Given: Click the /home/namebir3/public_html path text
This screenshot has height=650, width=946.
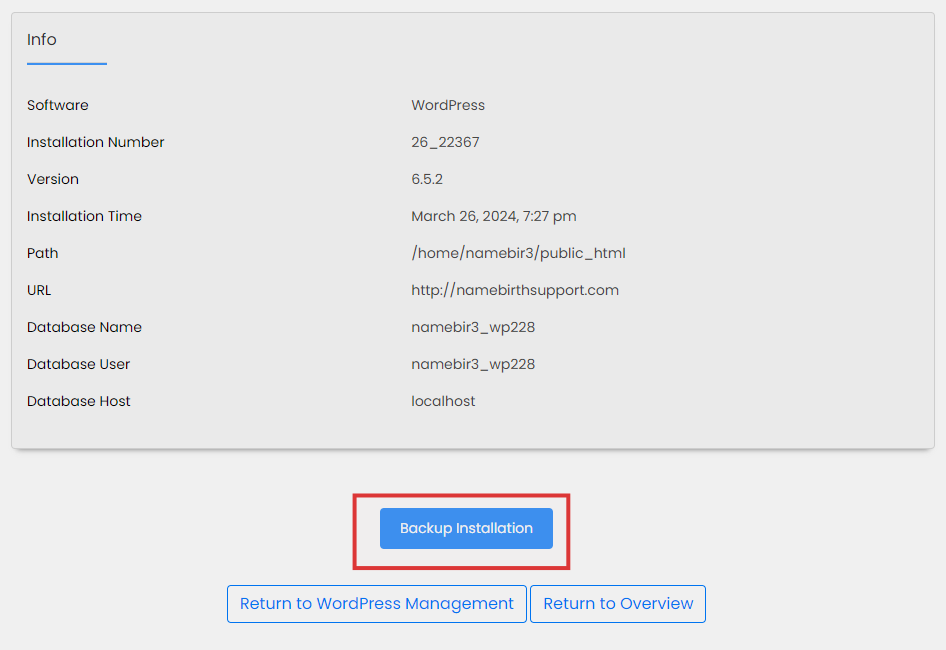Looking at the screenshot, I should 518,253.
